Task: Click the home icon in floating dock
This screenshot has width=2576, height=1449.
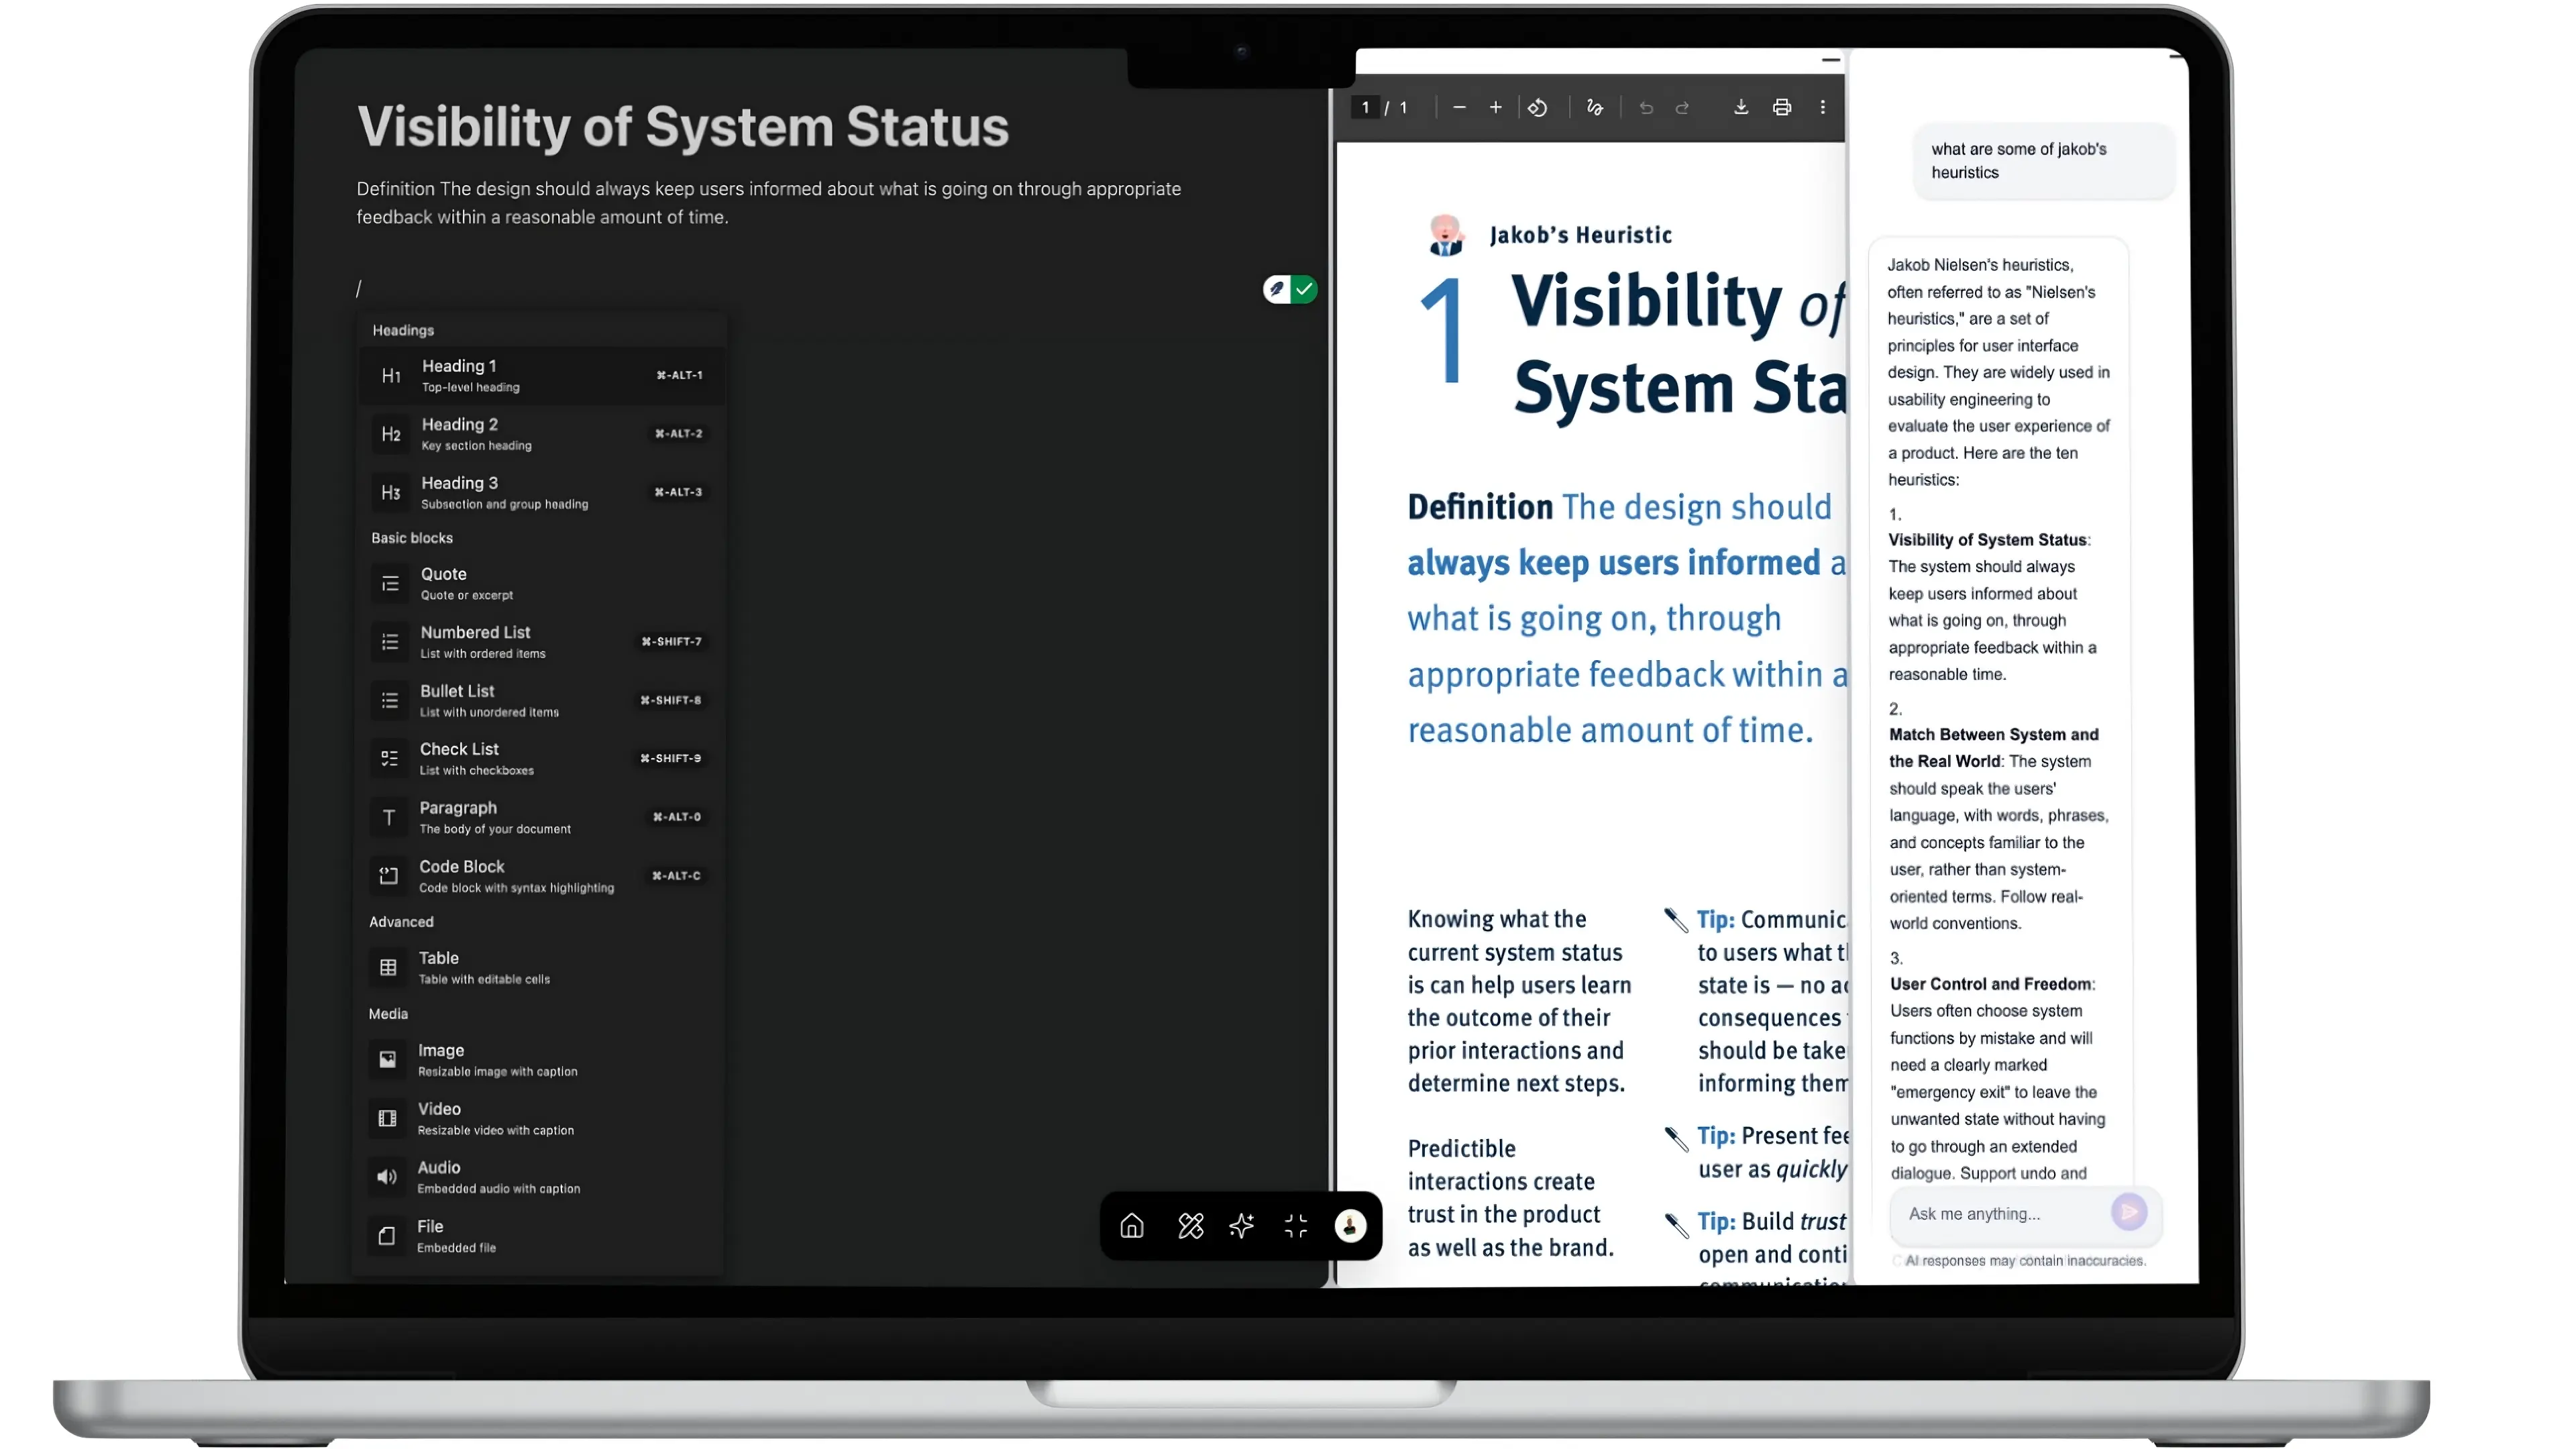Action: click(1131, 1226)
